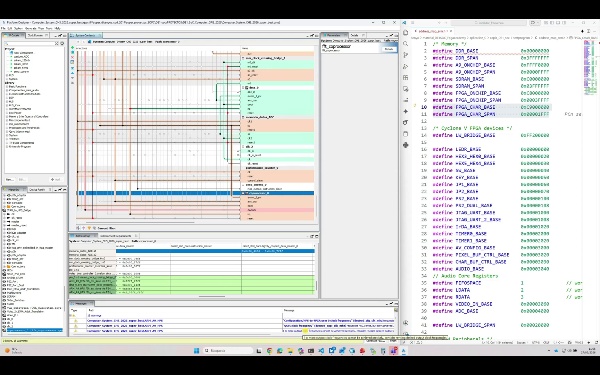Switch to Parameters tab
Image resolution: width=600 pixels, height=375 pixels.
pos(334,35)
